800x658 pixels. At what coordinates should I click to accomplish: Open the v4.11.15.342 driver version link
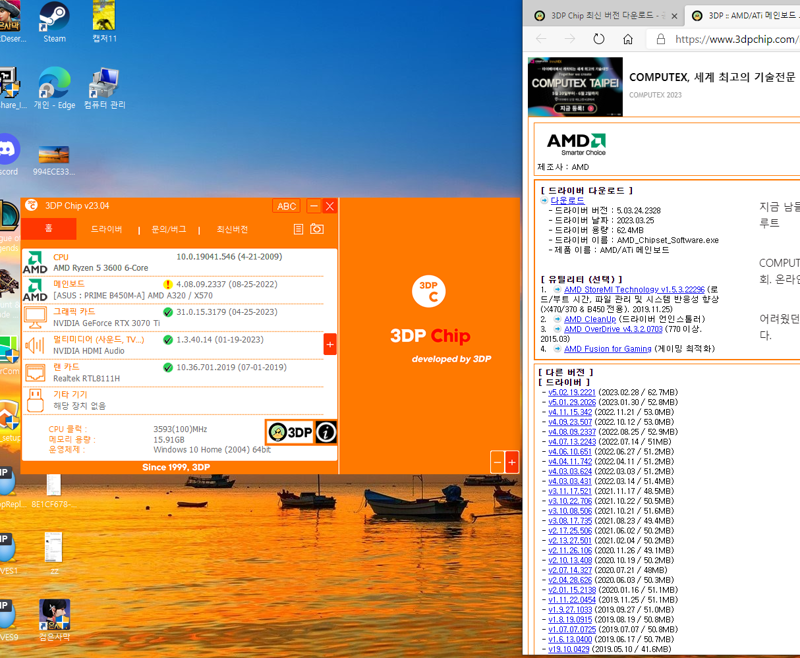click(570, 412)
